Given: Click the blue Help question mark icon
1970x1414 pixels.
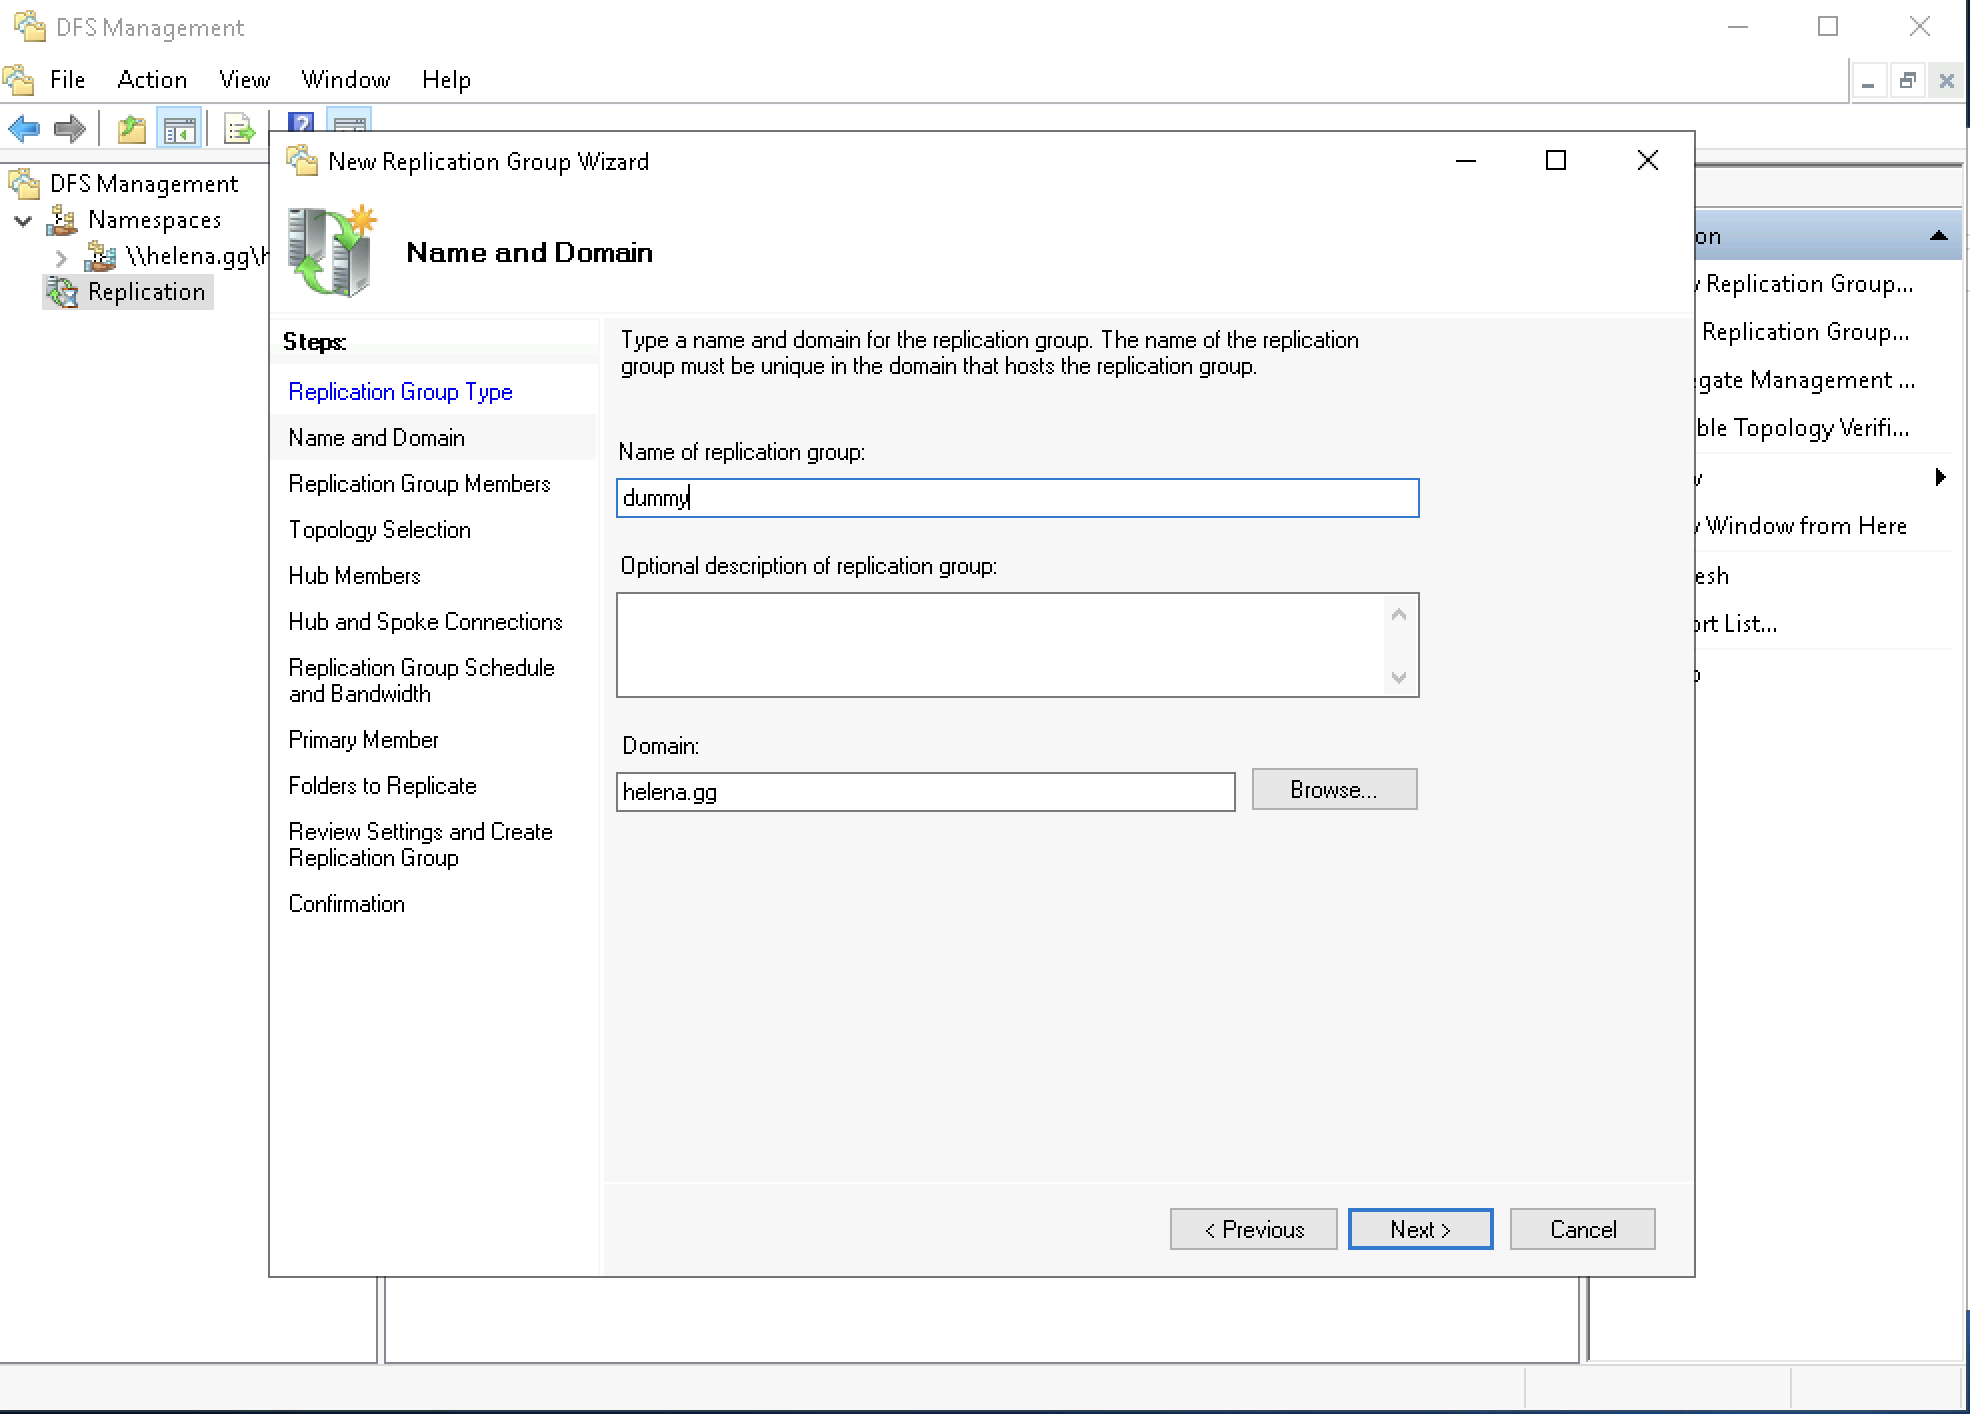Looking at the screenshot, I should point(300,122).
